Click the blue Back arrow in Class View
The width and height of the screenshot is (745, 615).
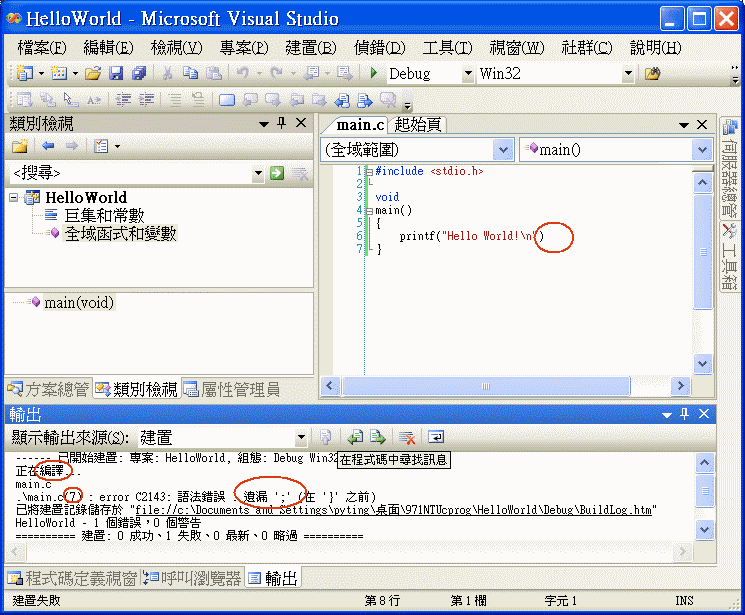tap(48, 145)
